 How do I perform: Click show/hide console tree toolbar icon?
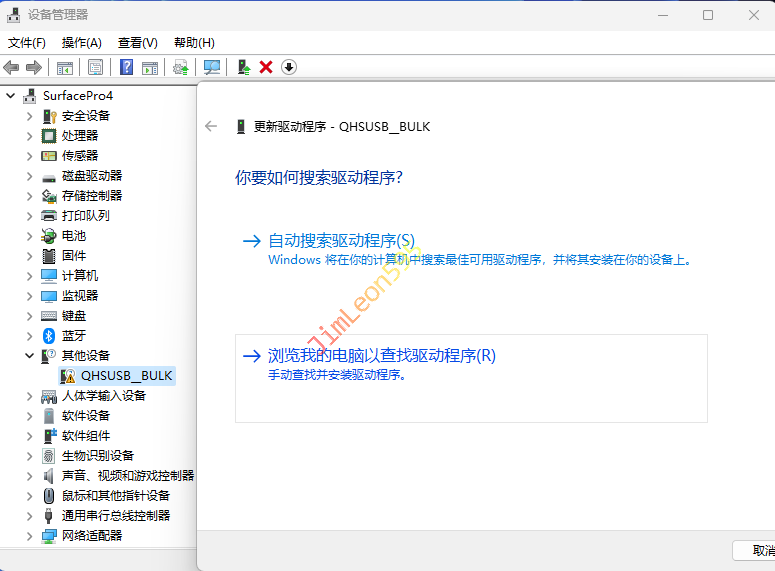click(x=64, y=67)
